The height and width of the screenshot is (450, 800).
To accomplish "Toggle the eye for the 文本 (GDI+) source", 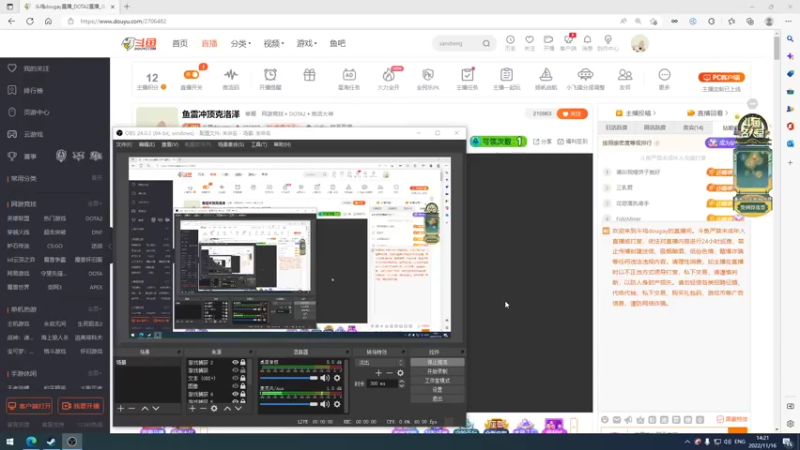I will (235, 378).
